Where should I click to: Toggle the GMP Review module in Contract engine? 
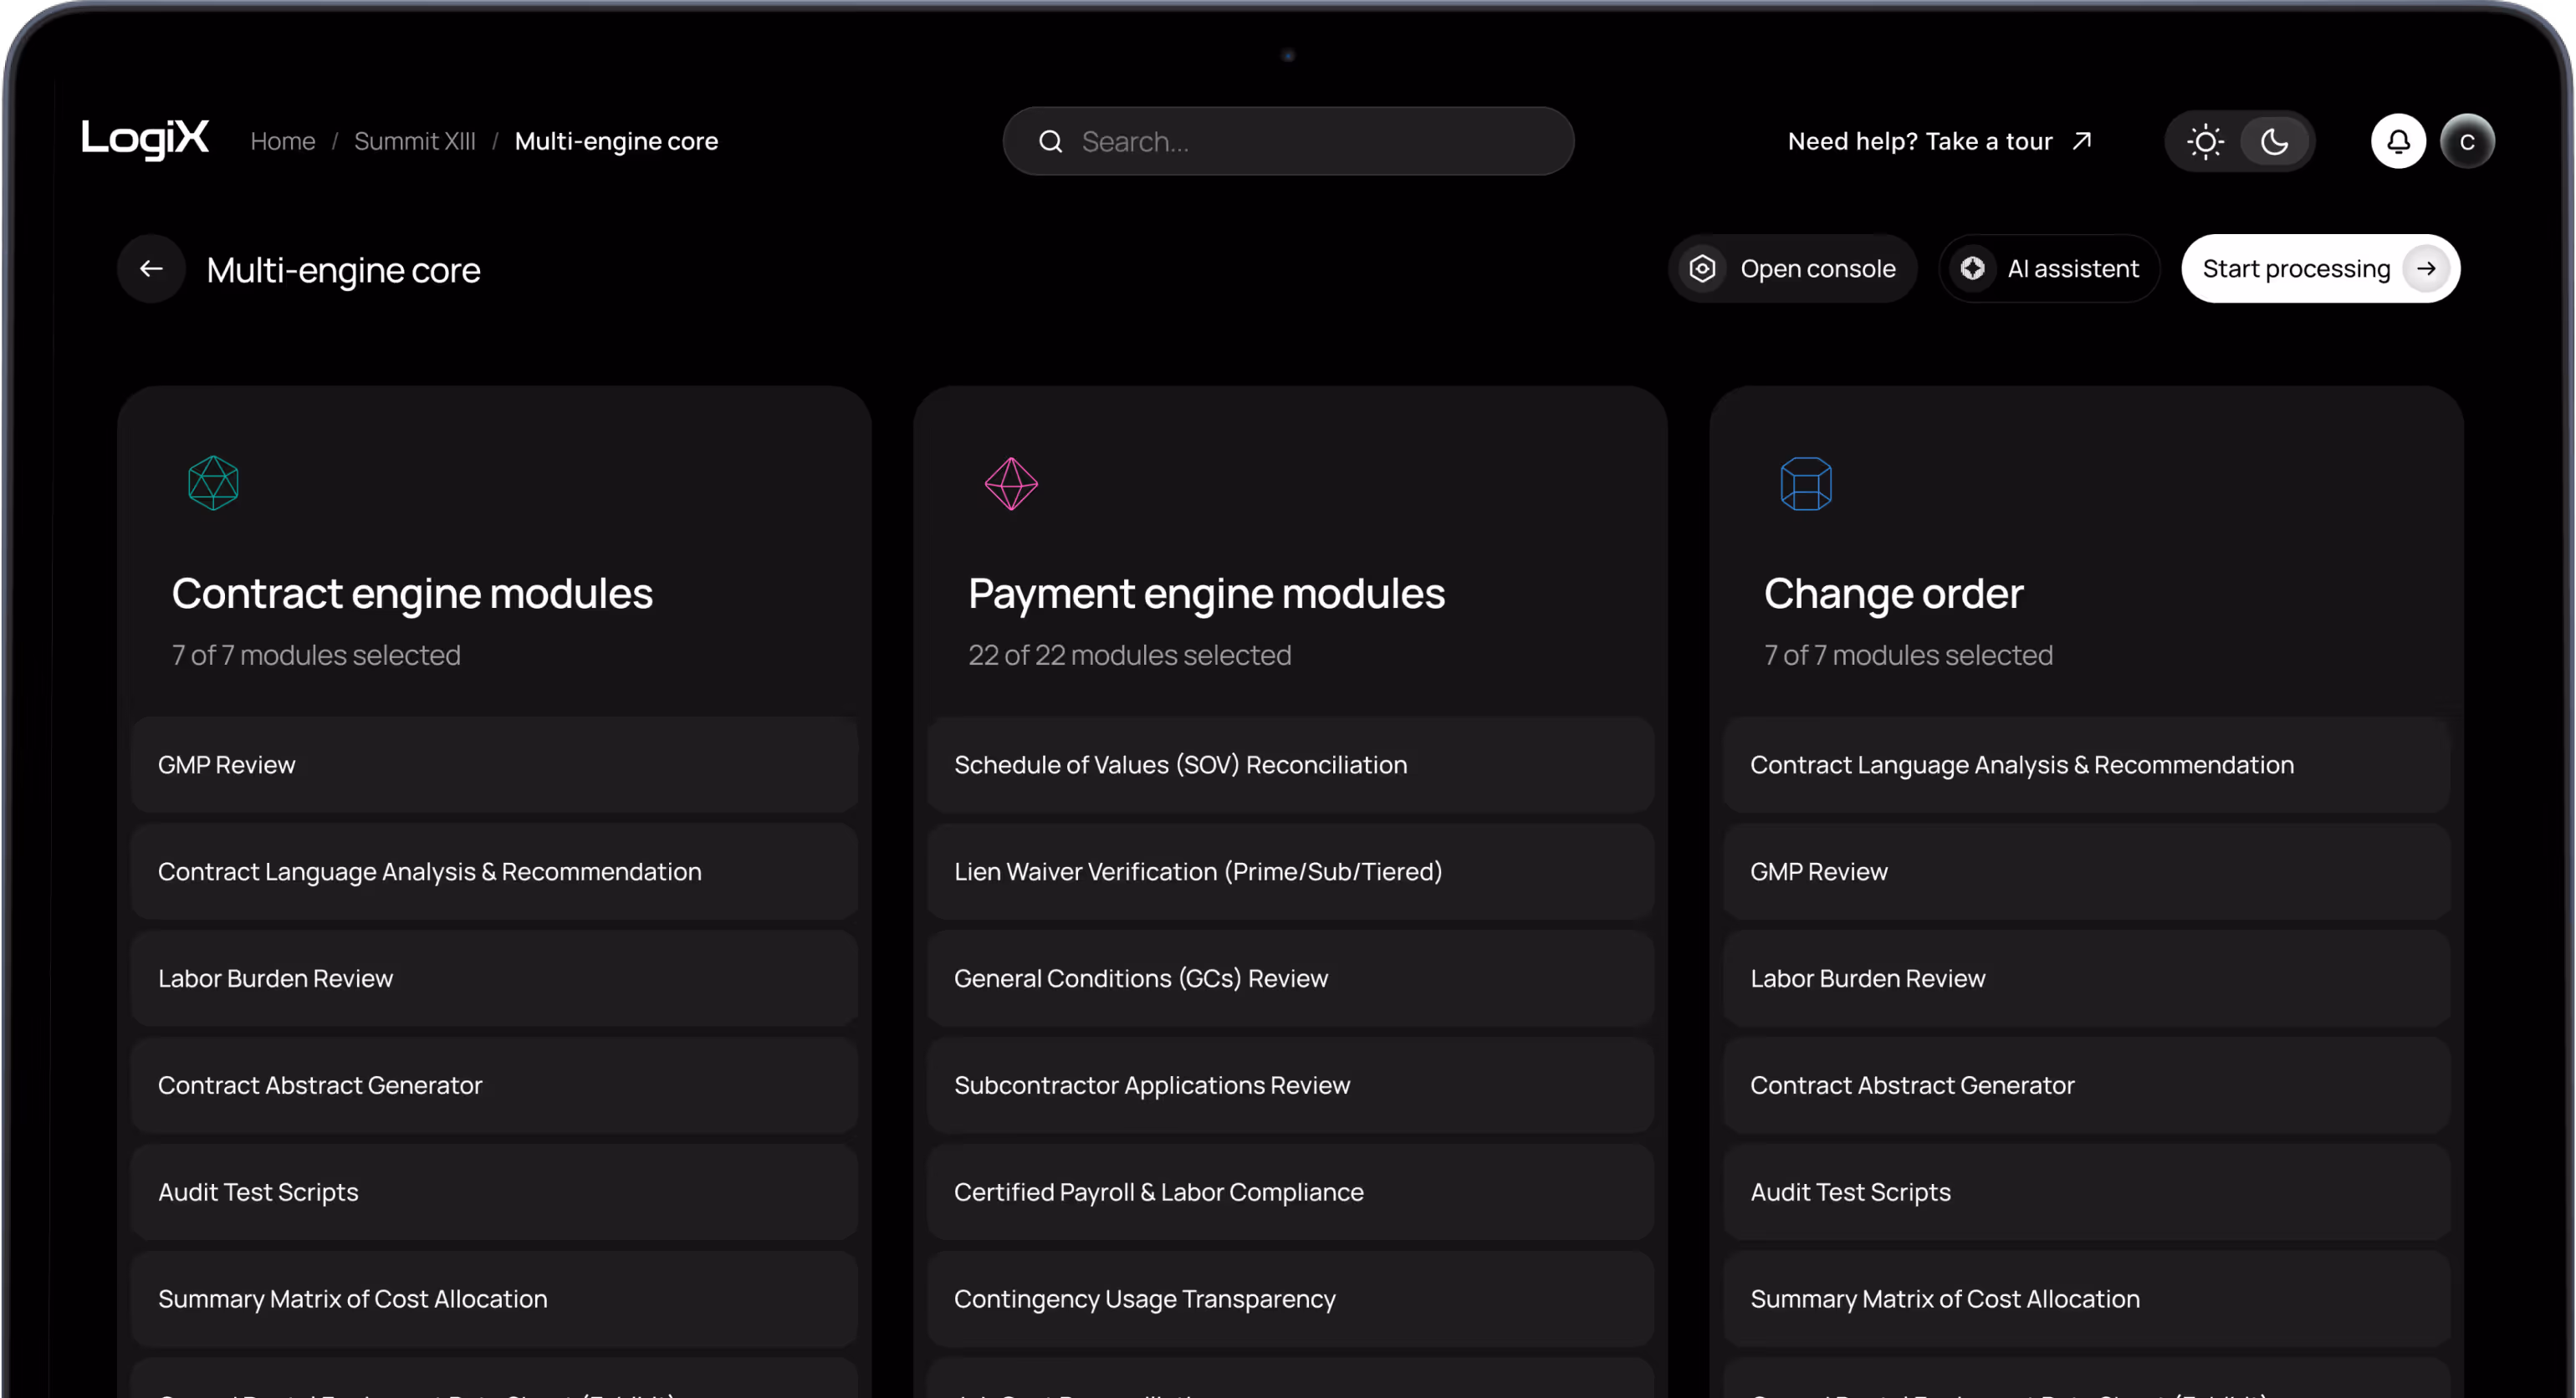tap(494, 764)
